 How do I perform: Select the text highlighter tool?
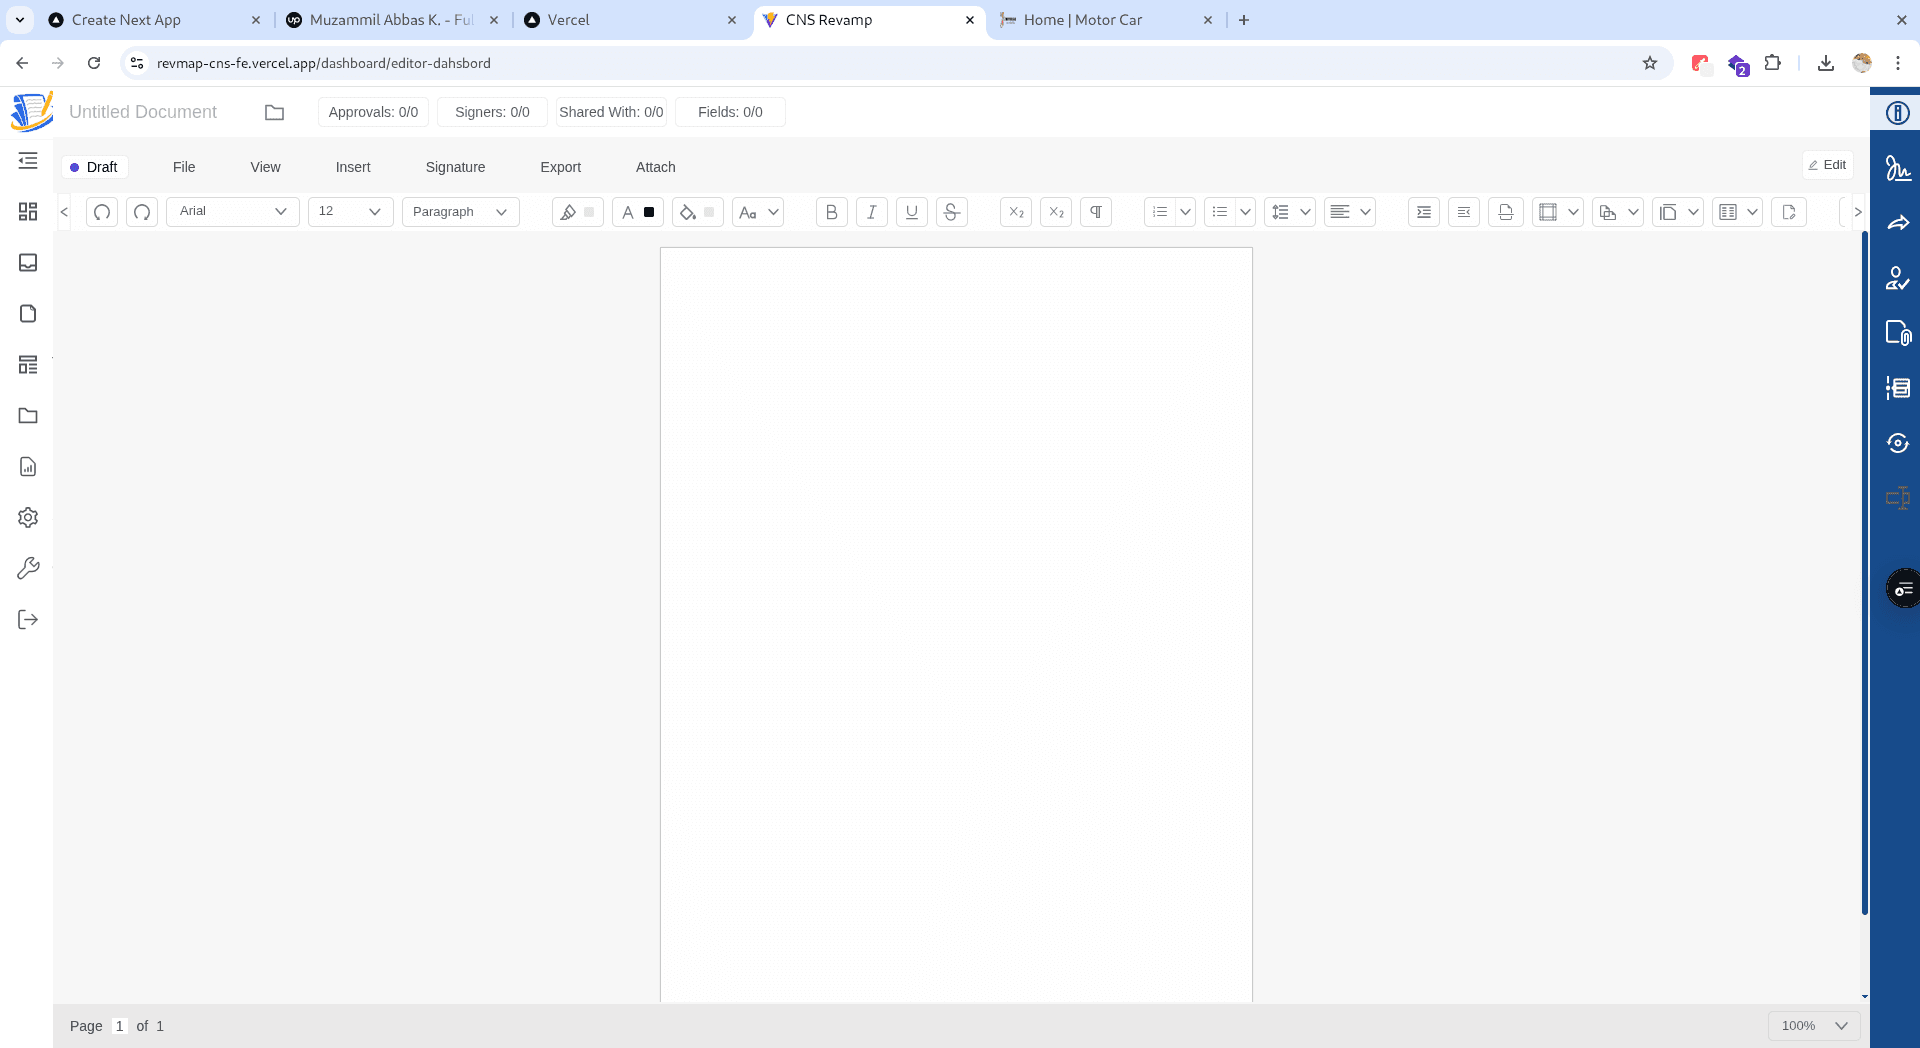[x=568, y=212]
